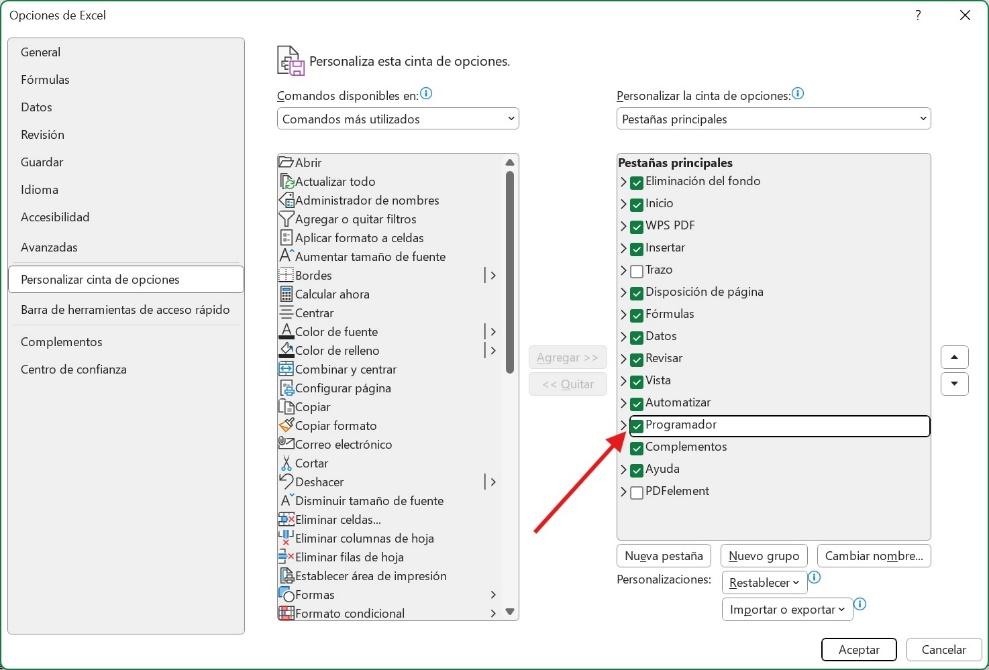The width and height of the screenshot is (989, 670).
Task: Click the Aplicar formato a celdas icon
Action: [286, 238]
